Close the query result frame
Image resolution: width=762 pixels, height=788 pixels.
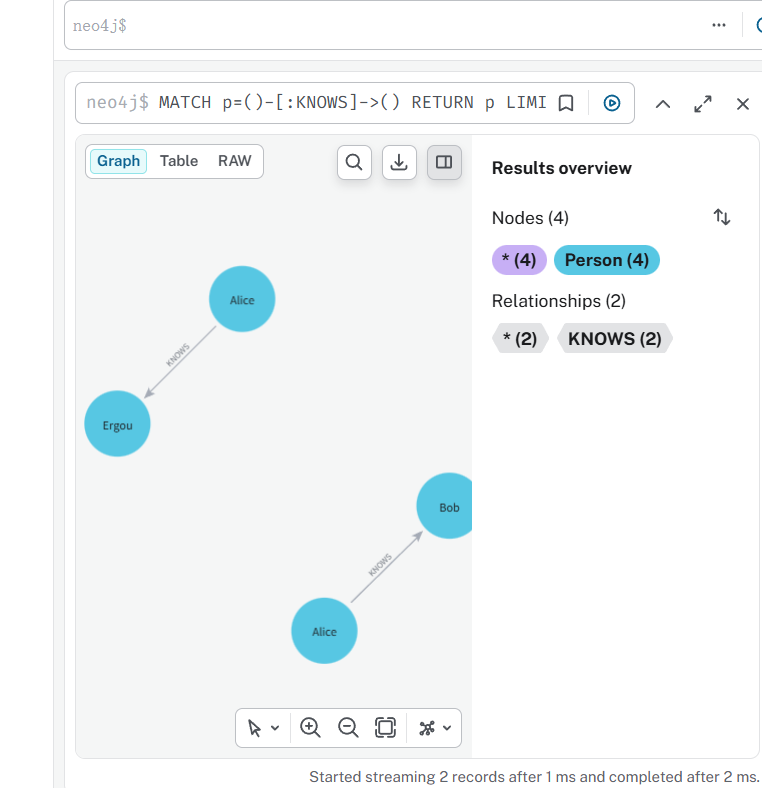click(743, 104)
